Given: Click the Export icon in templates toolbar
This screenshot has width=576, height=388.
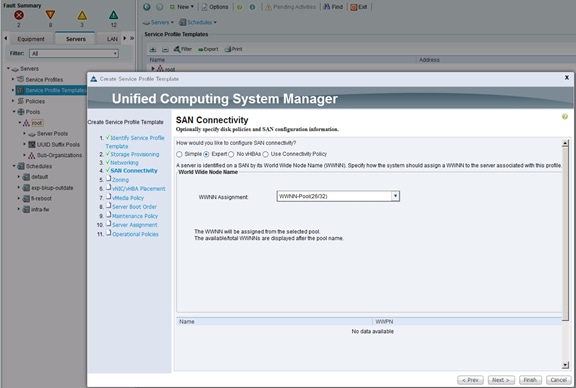Looking at the screenshot, I should click(x=208, y=49).
